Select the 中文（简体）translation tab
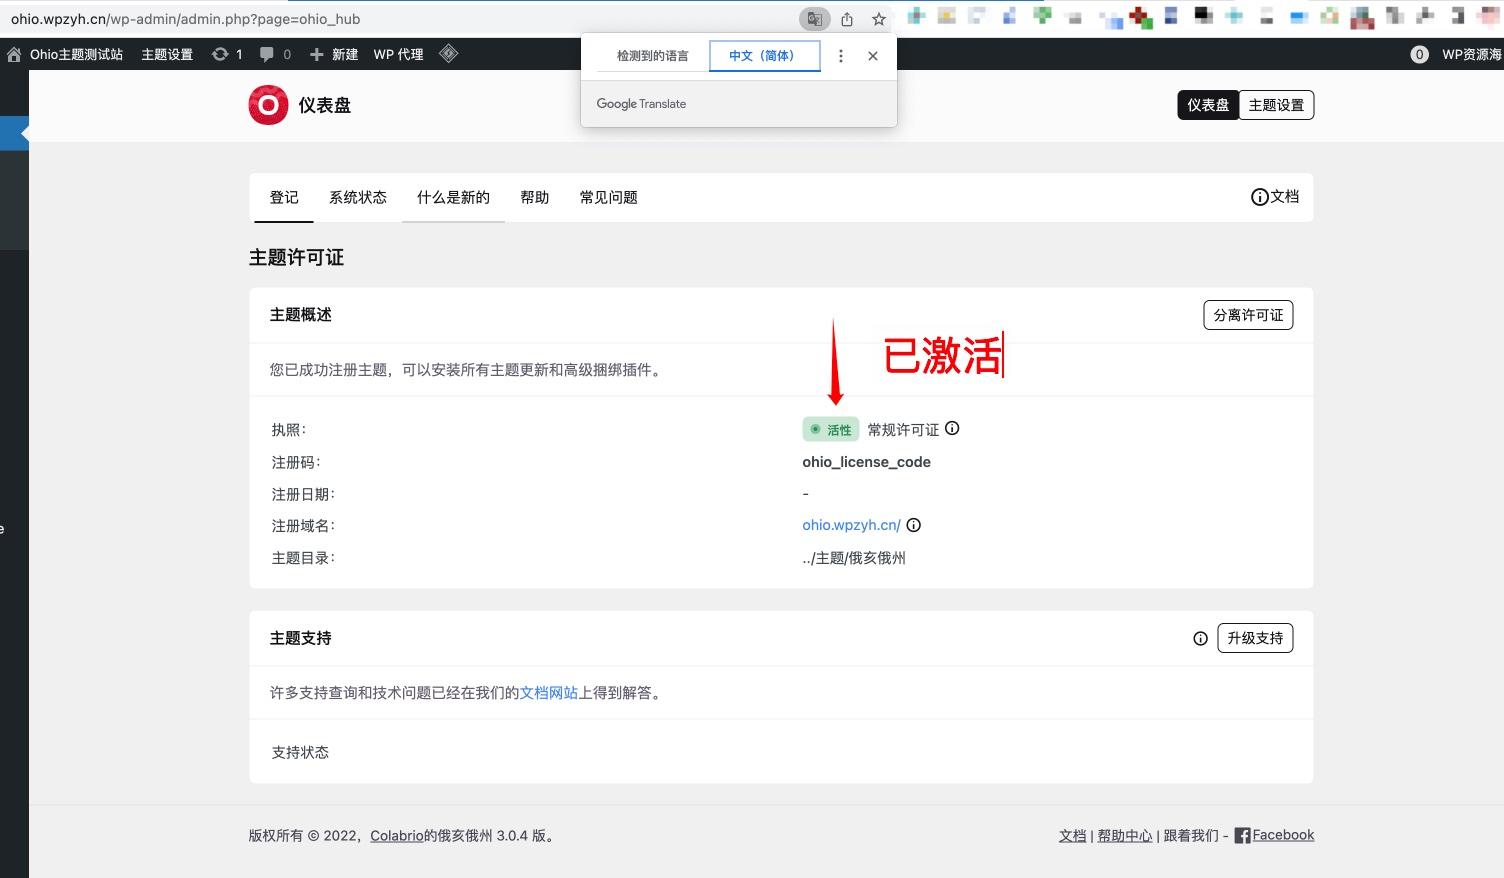The image size is (1504, 878). (764, 56)
